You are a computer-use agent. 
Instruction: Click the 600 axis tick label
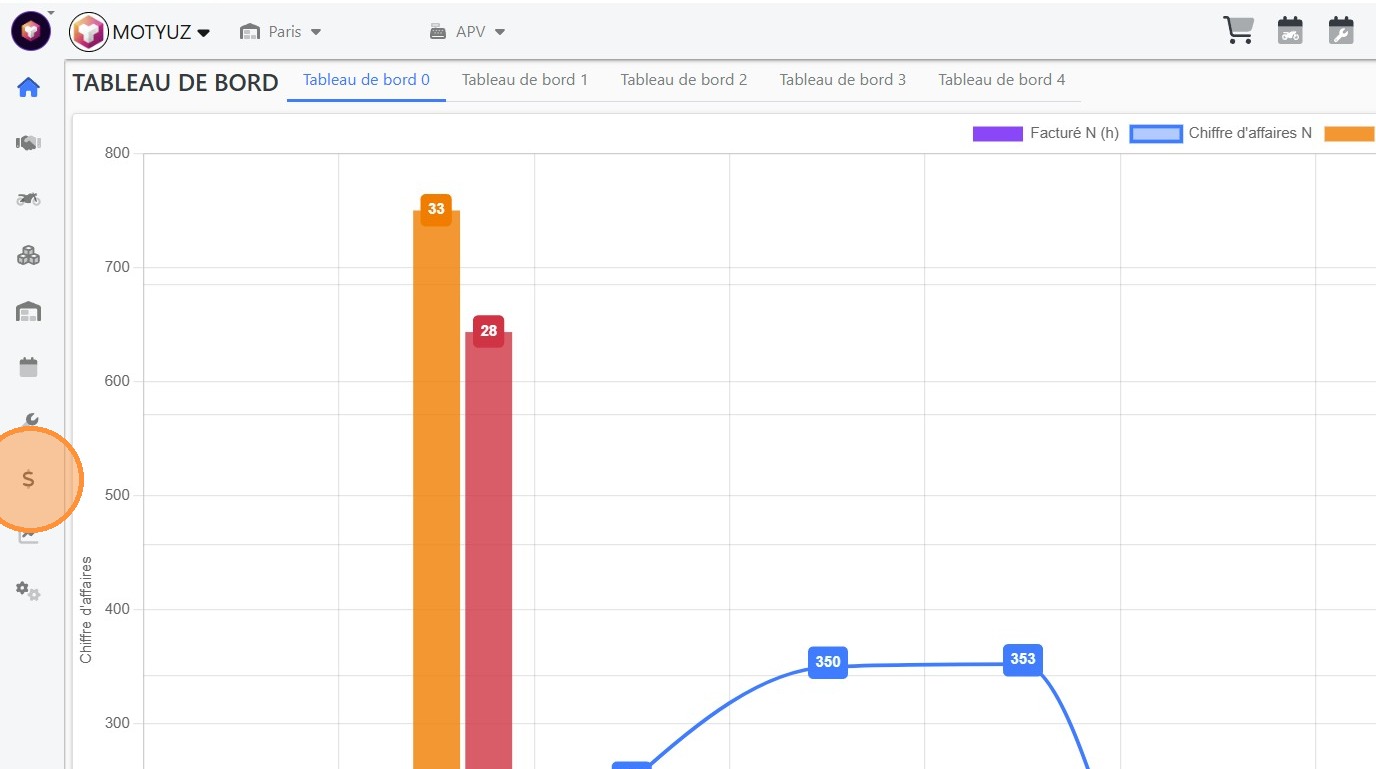click(117, 381)
